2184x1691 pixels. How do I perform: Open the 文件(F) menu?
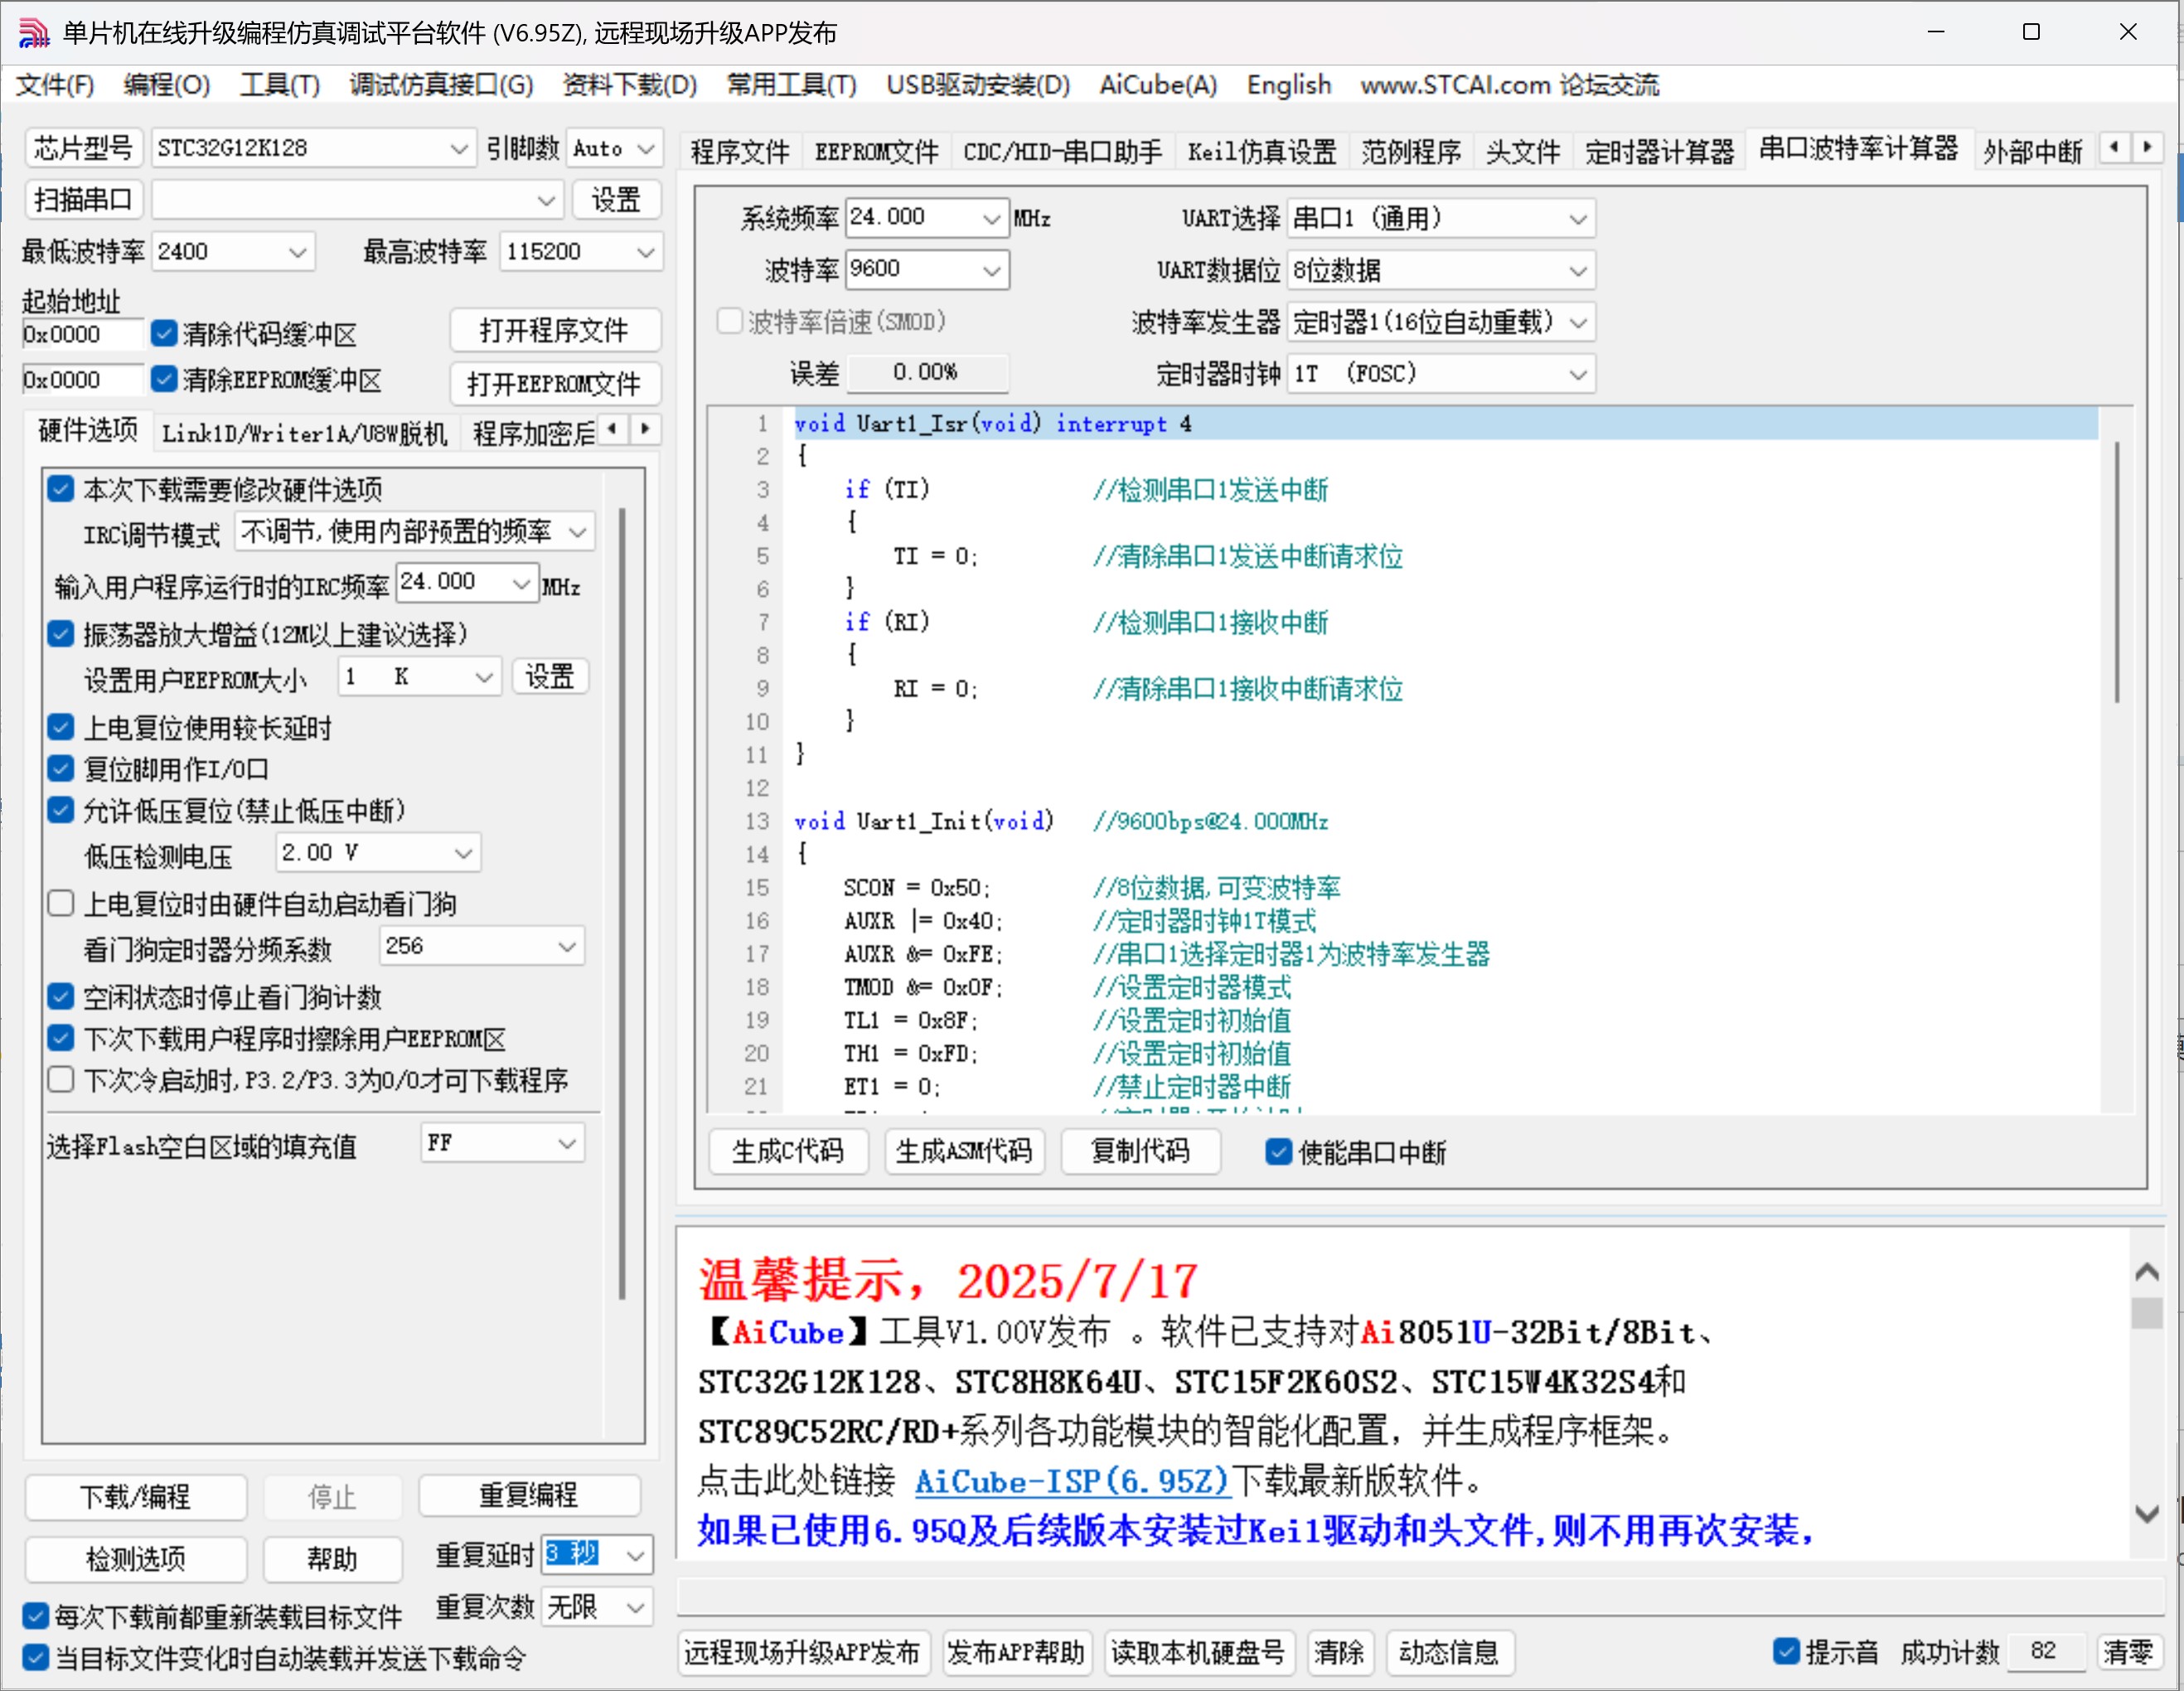tap(55, 85)
